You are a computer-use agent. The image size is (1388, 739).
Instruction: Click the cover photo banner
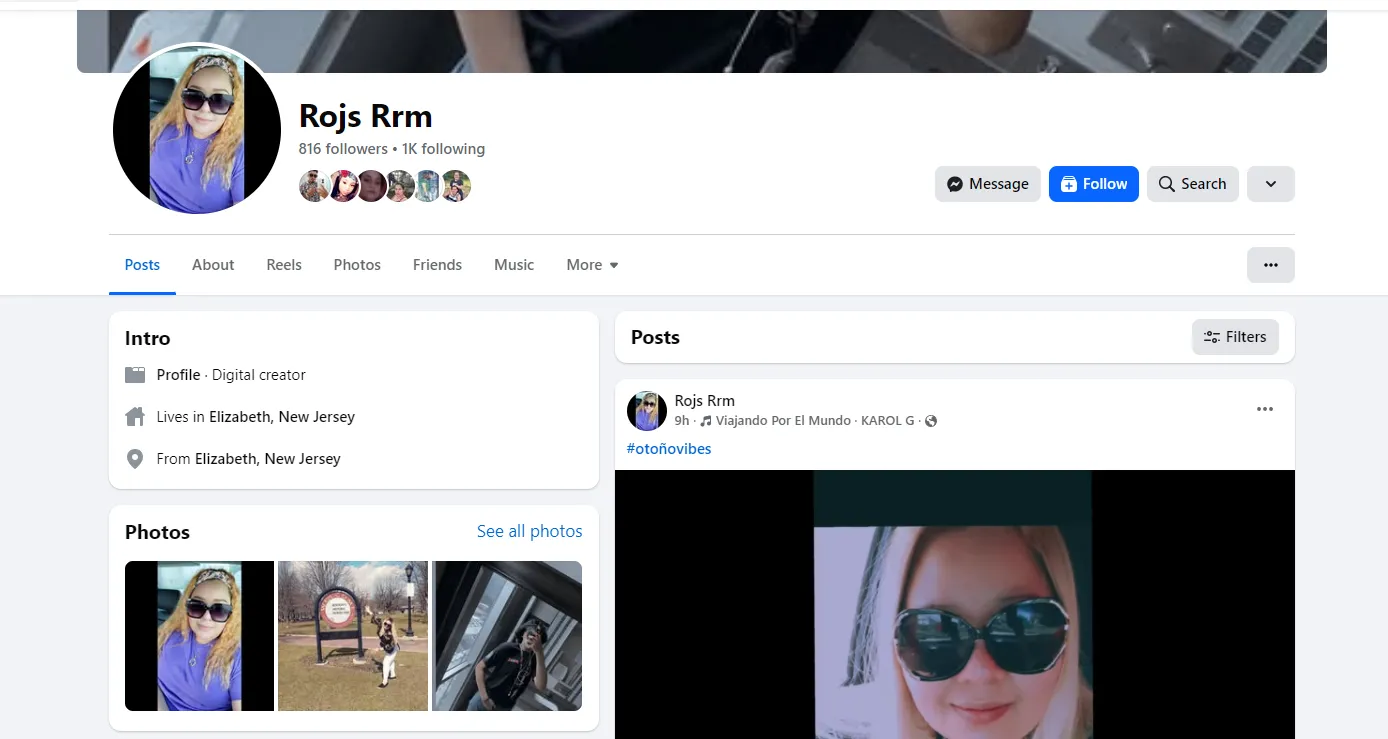pos(702,41)
